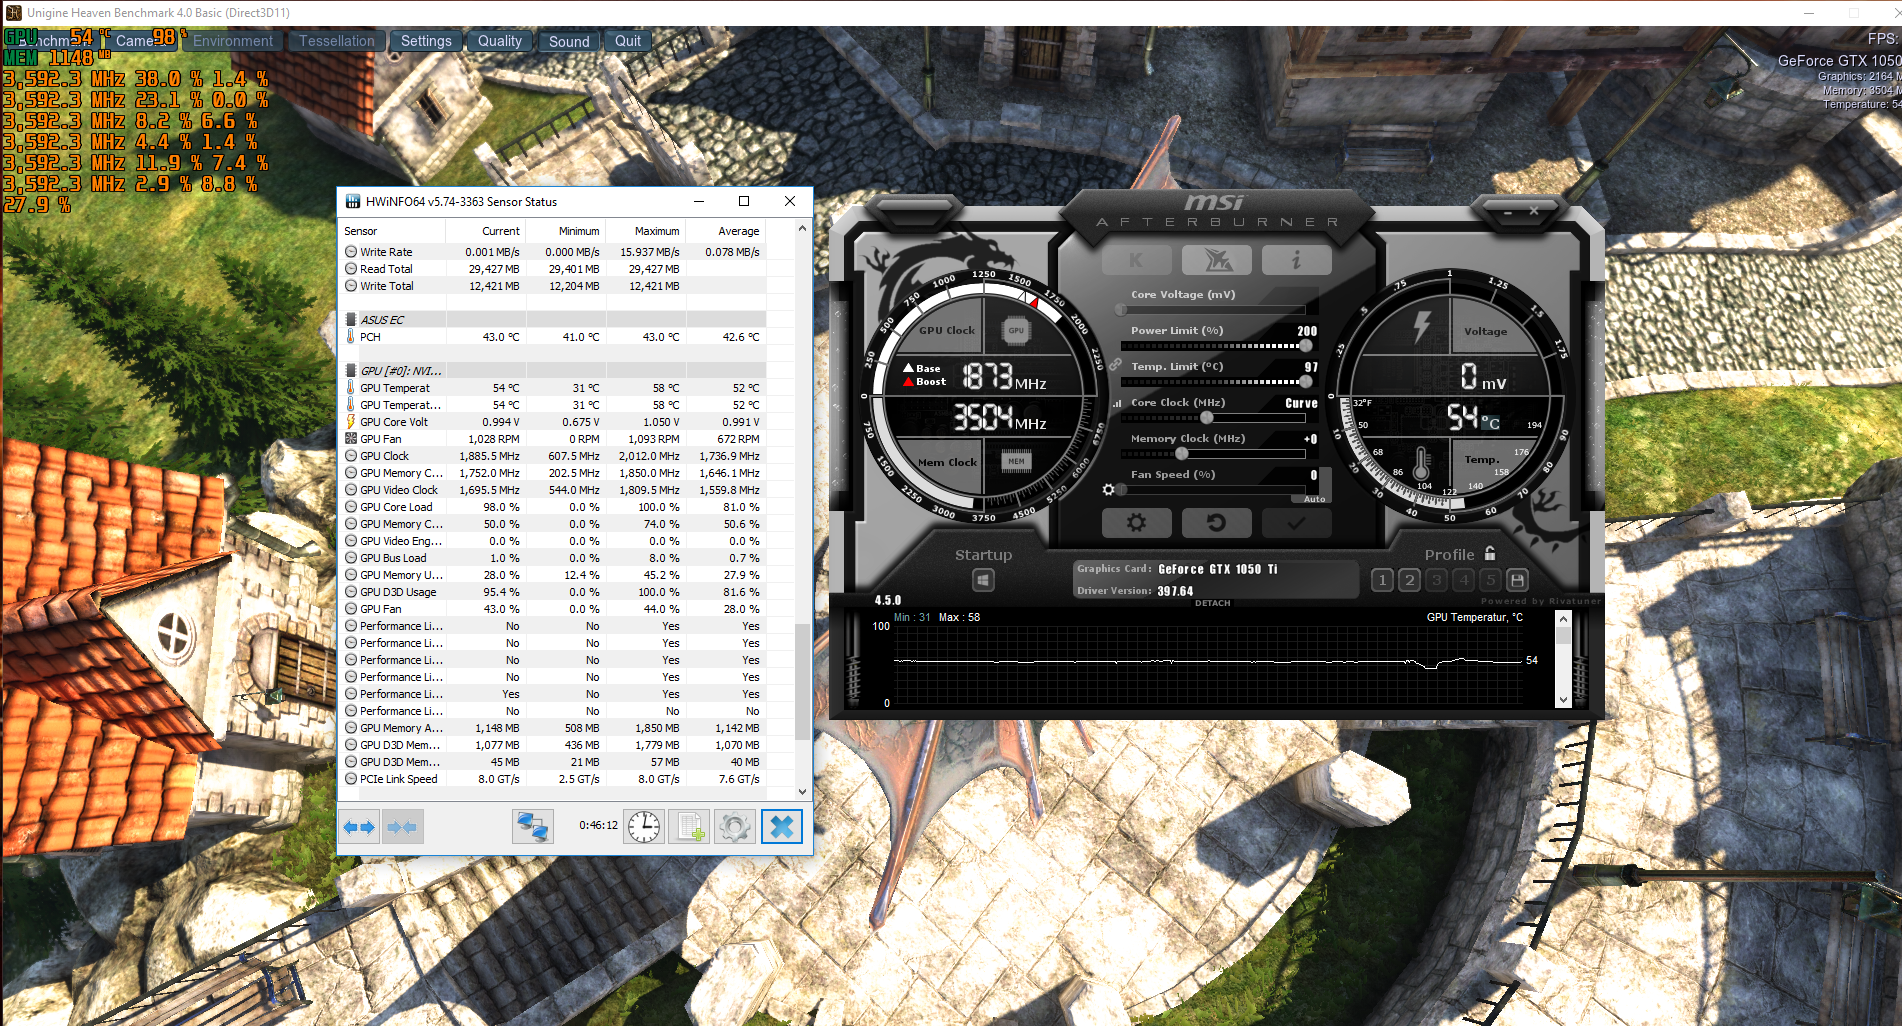This screenshot has height=1026, width=1902.
Task: Reset HWiNFO sensor clock timer
Action: click(644, 827)
